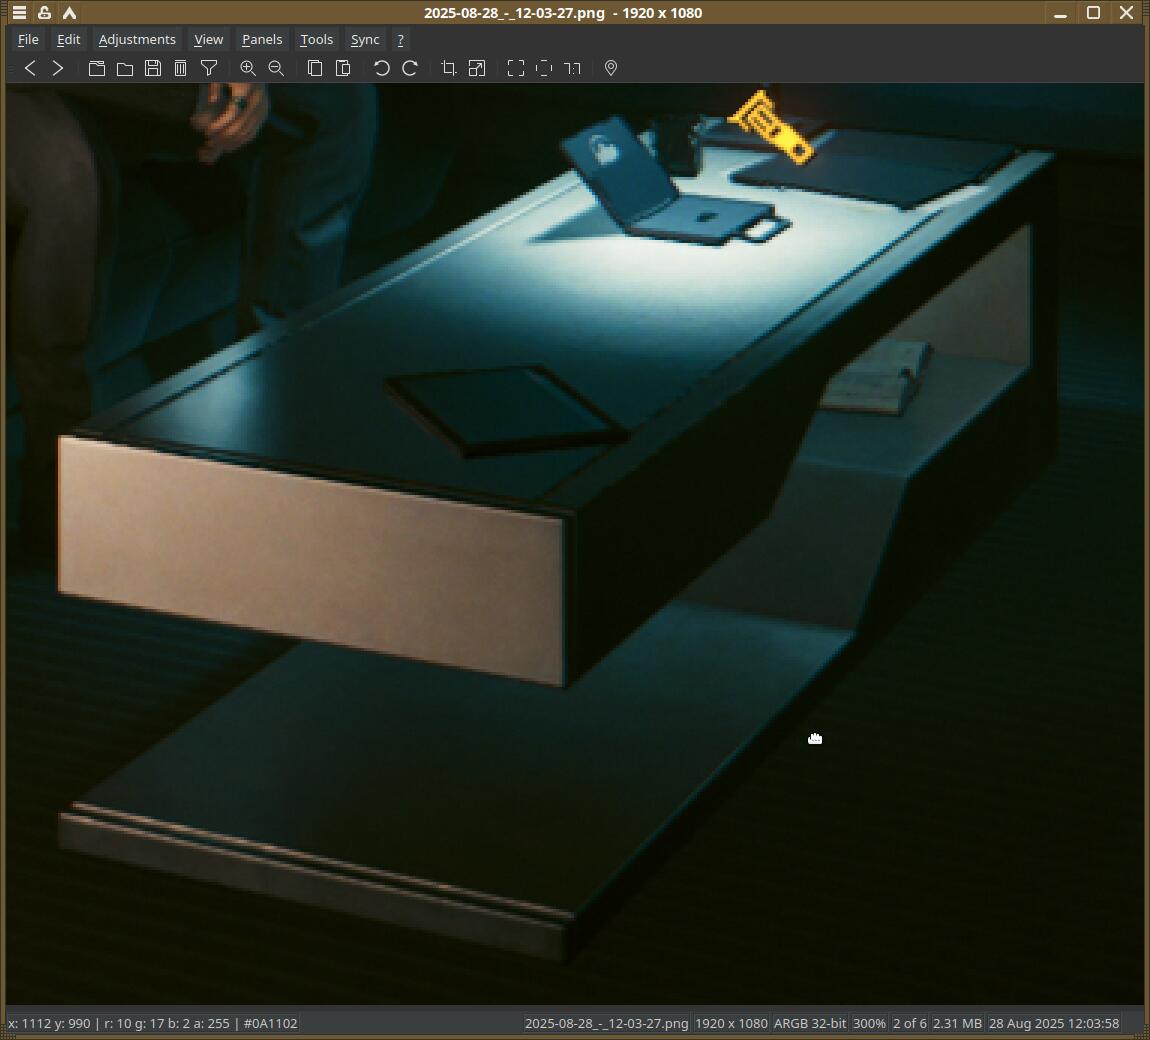Click '1920 x 1080' in status bar

[x=731, y=1023]
